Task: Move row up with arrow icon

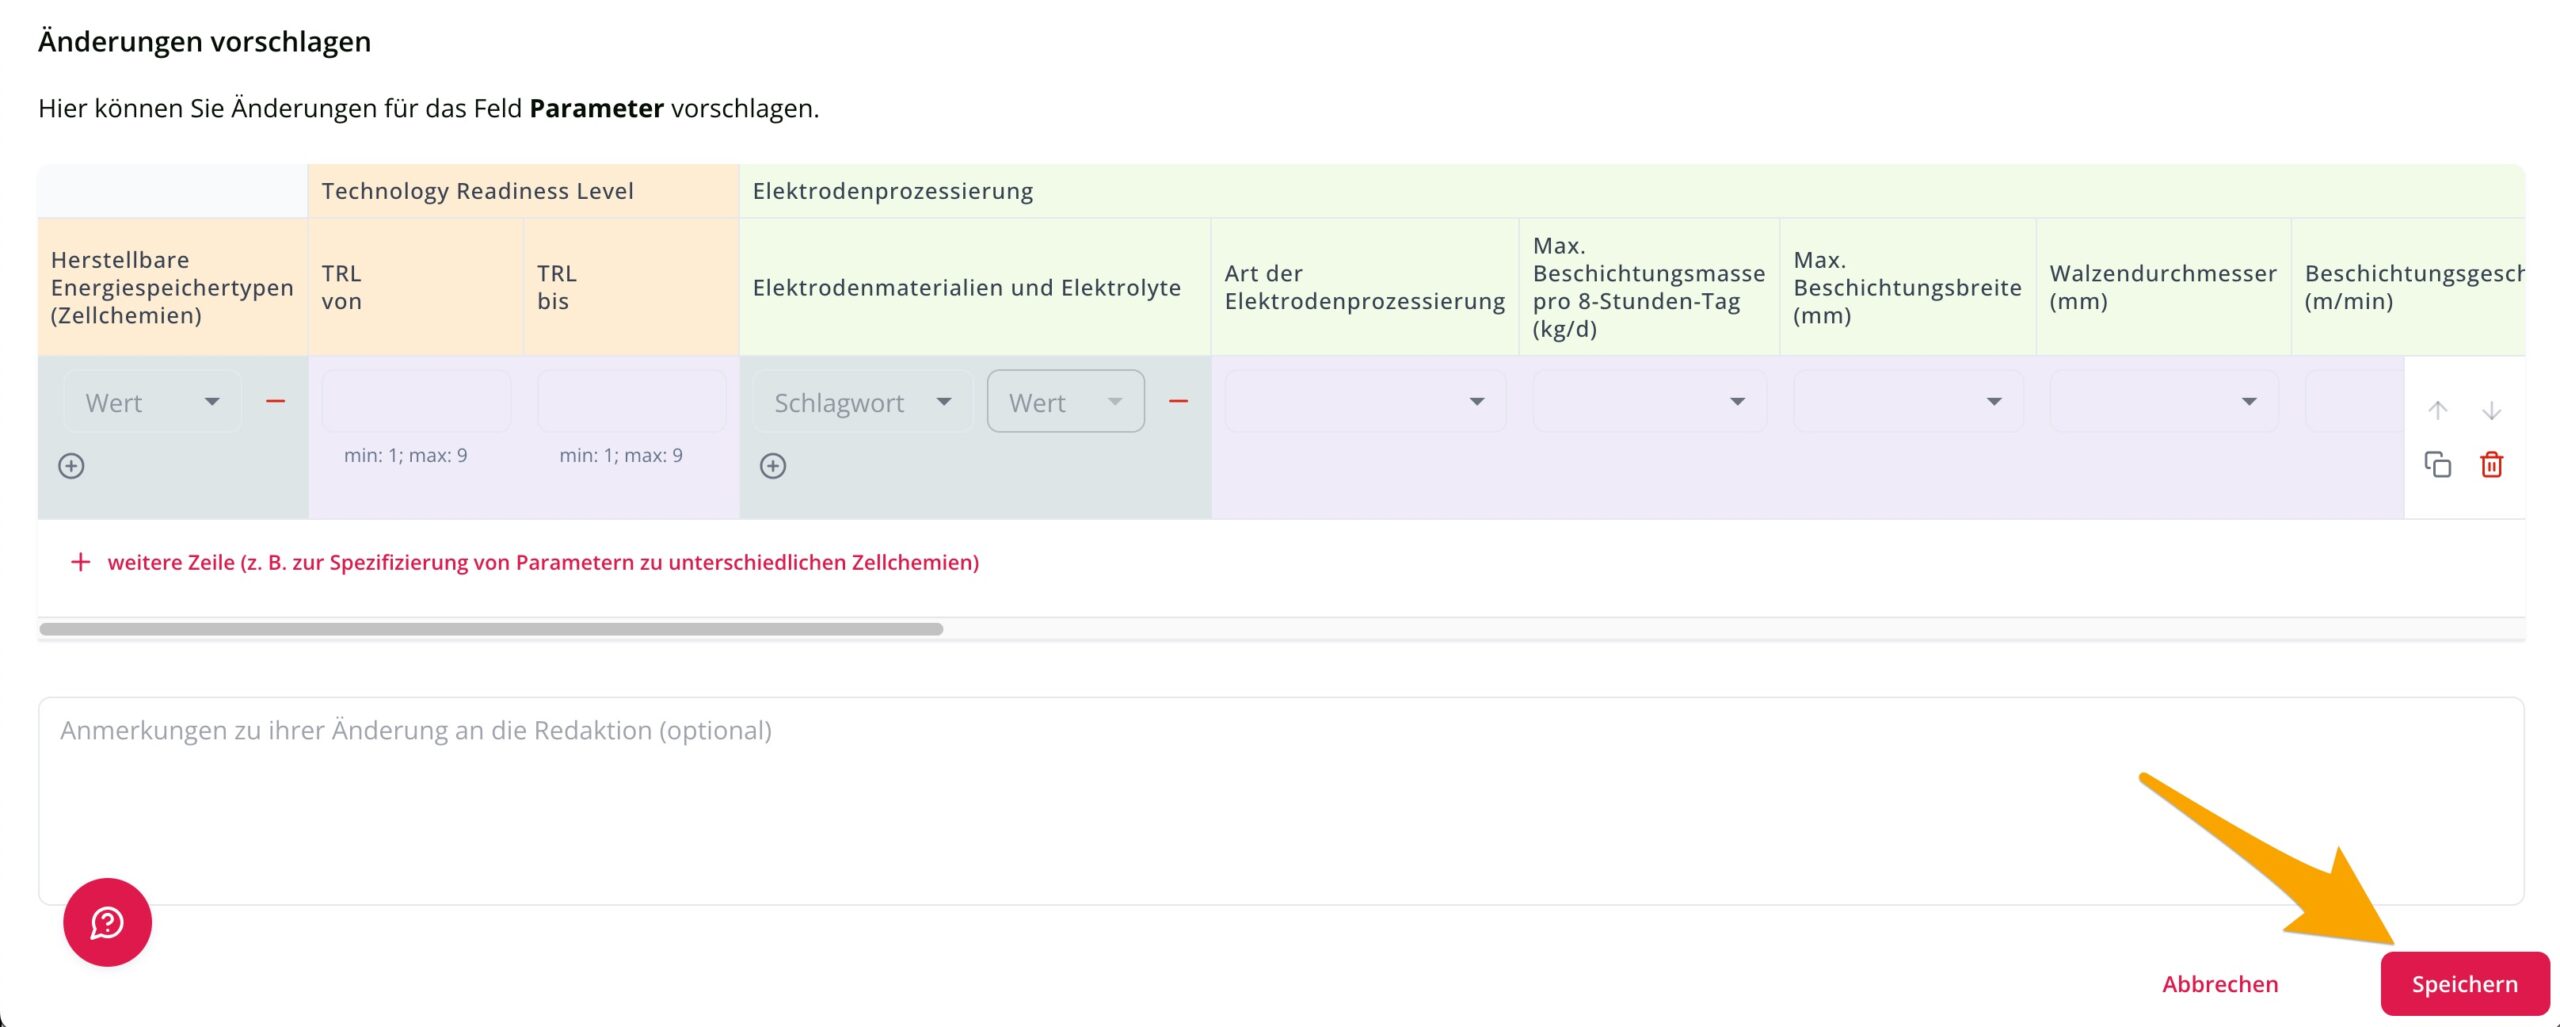Action: coord(2437,410)
